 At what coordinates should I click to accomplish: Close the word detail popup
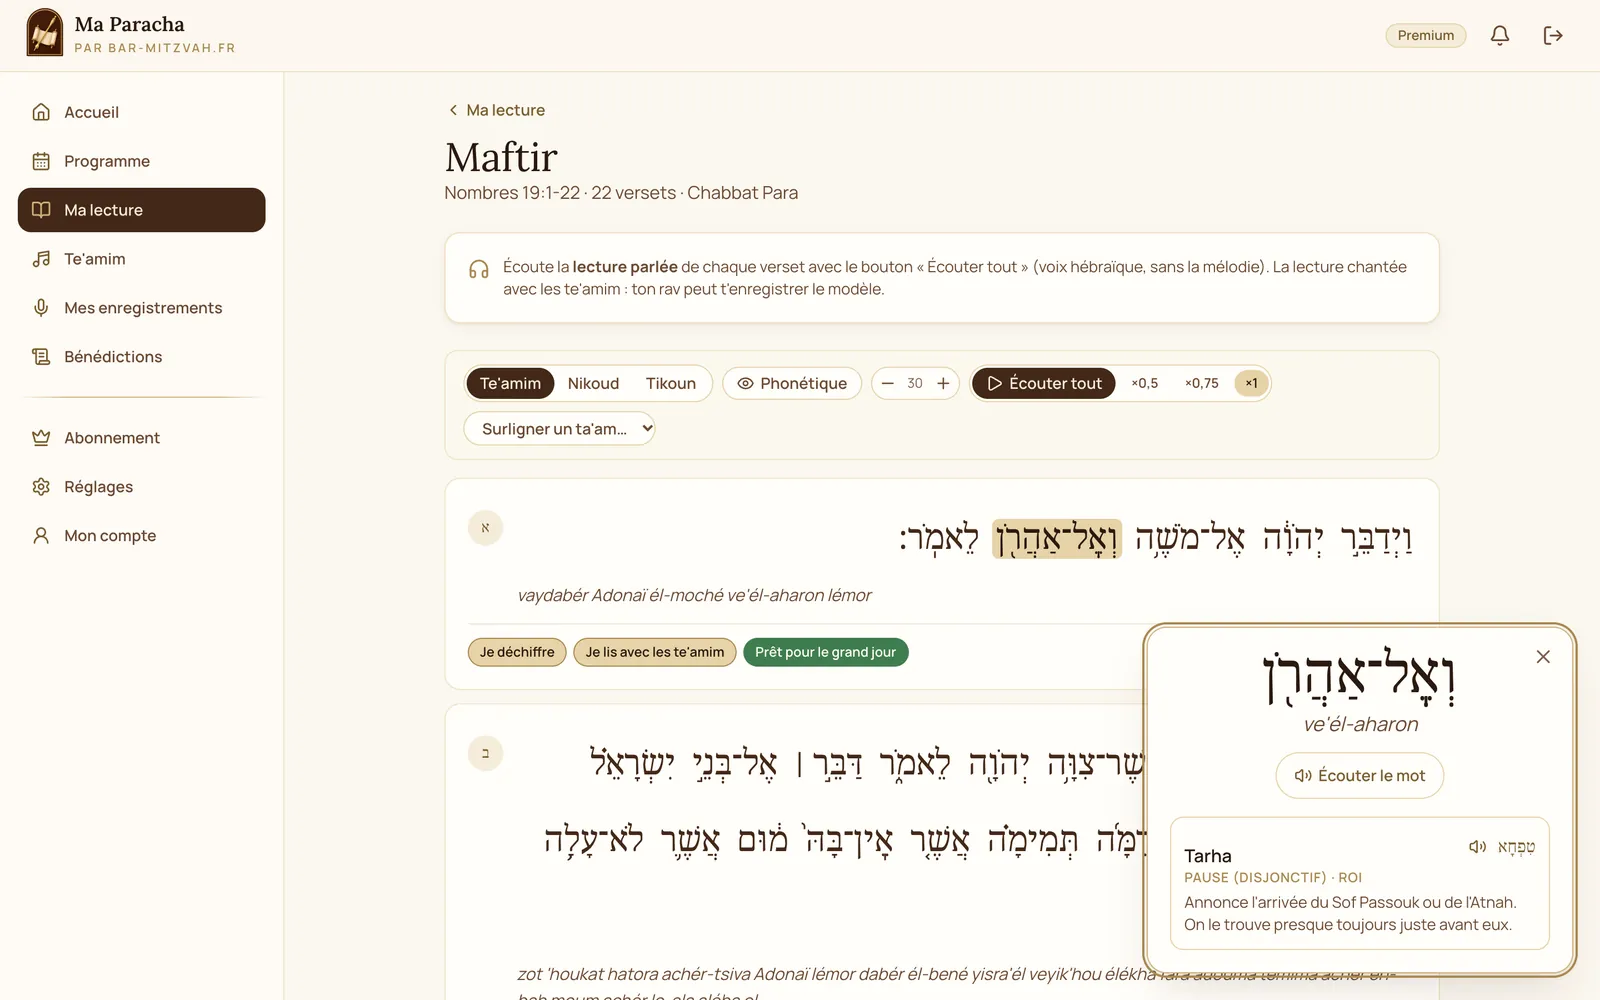pos(1543,657)
